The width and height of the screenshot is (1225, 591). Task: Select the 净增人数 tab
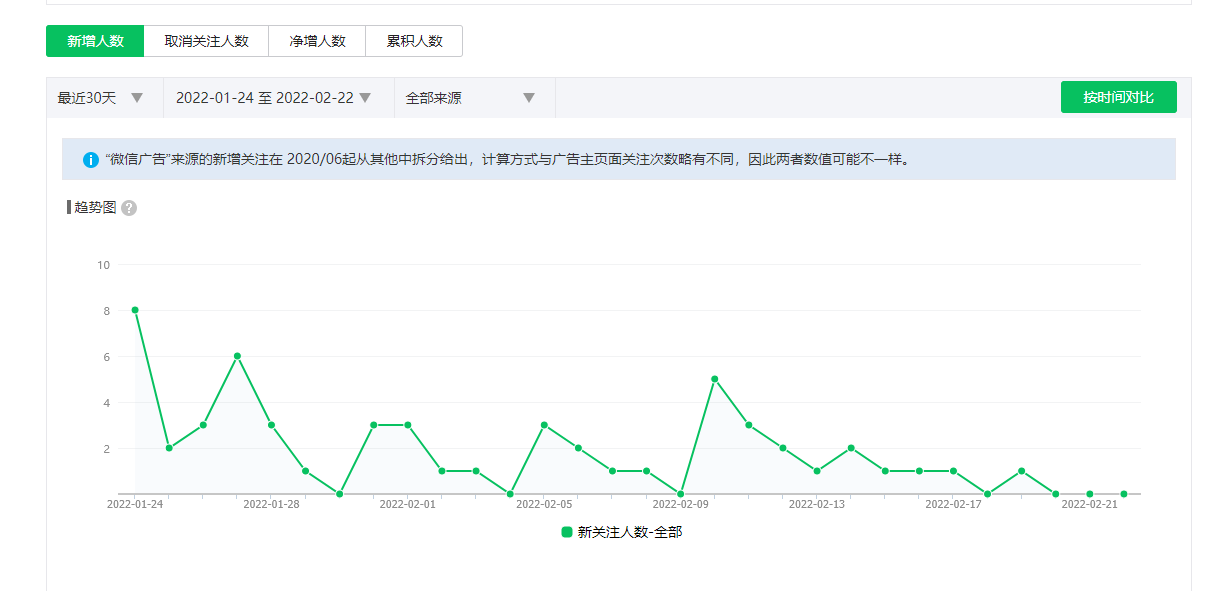(x=317, y=41)
